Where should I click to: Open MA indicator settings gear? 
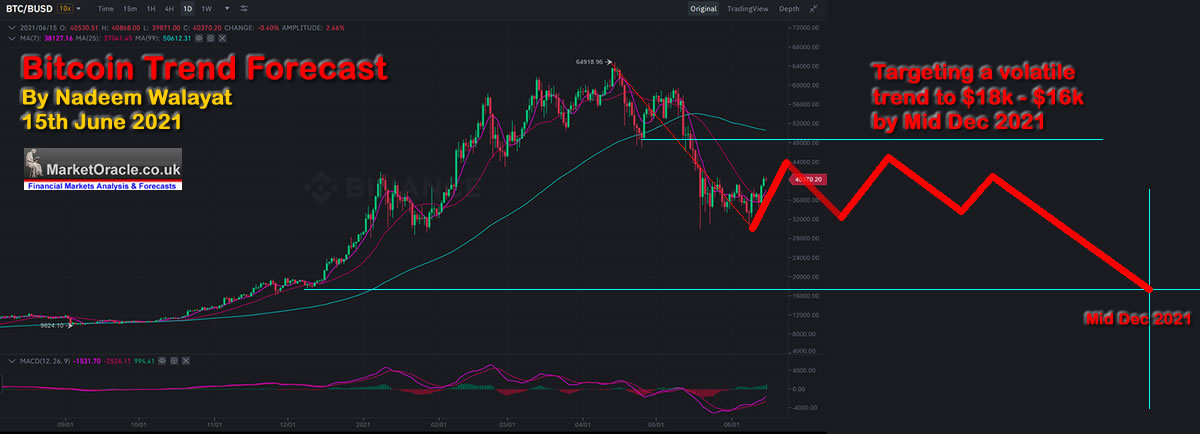(x=208, y=38)
